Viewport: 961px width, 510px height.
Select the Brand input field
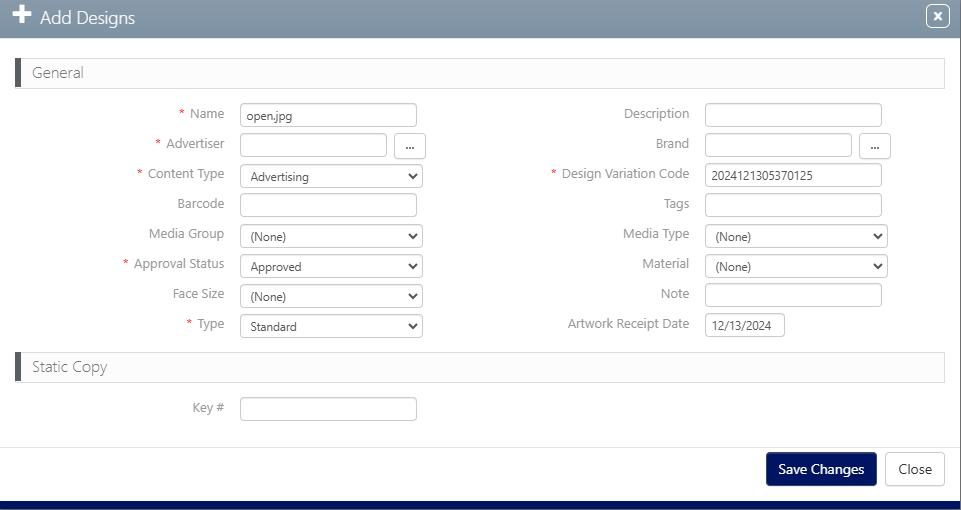pyautogui.click(x=778, y=146)
